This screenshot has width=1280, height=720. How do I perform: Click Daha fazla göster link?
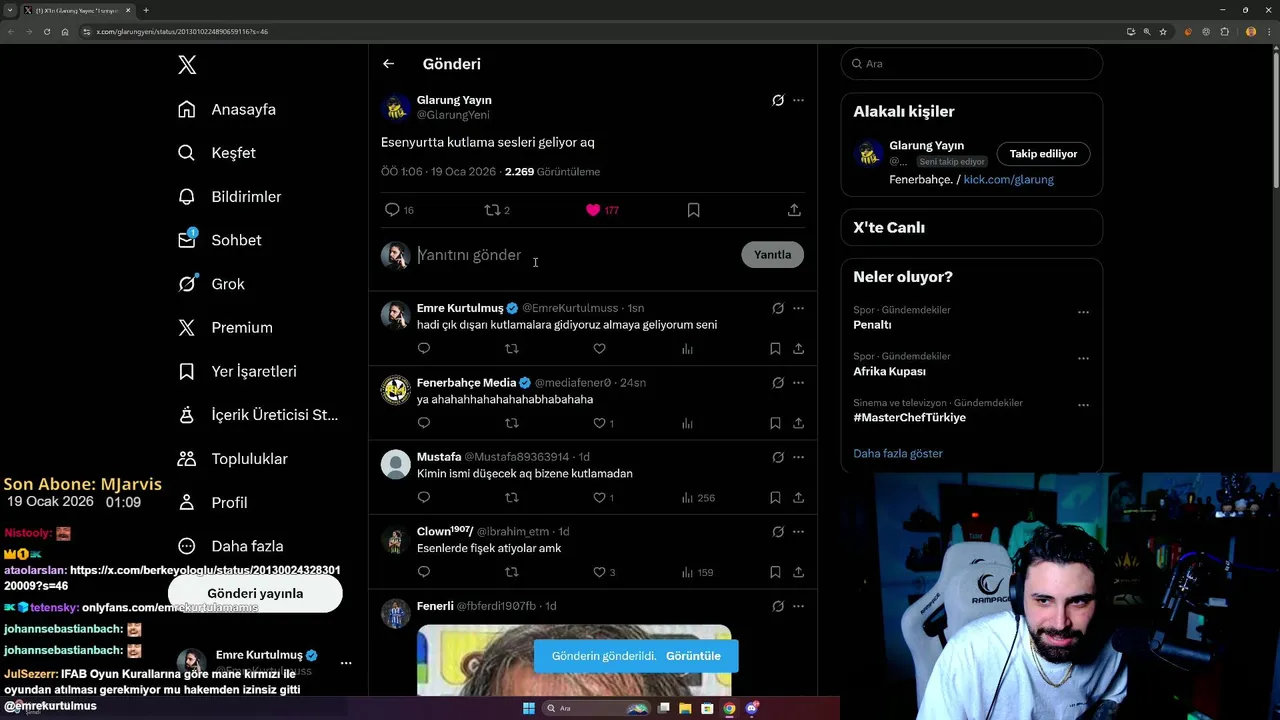898,453
